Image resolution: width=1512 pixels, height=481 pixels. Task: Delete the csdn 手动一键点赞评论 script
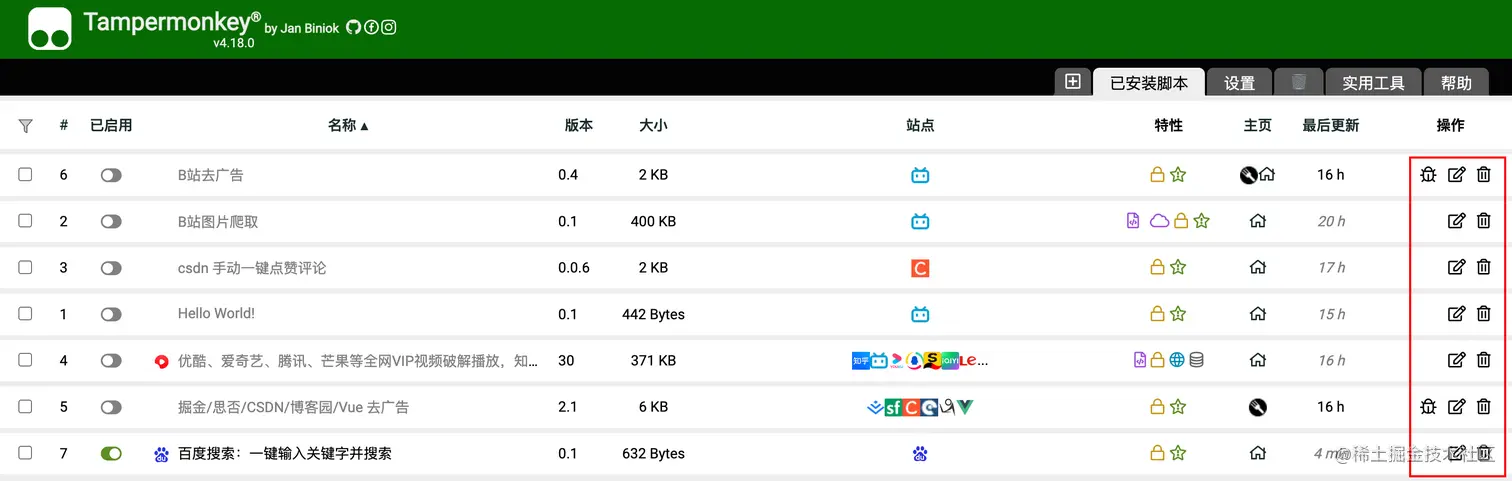pyautogui.click(x=1484, y=267)
